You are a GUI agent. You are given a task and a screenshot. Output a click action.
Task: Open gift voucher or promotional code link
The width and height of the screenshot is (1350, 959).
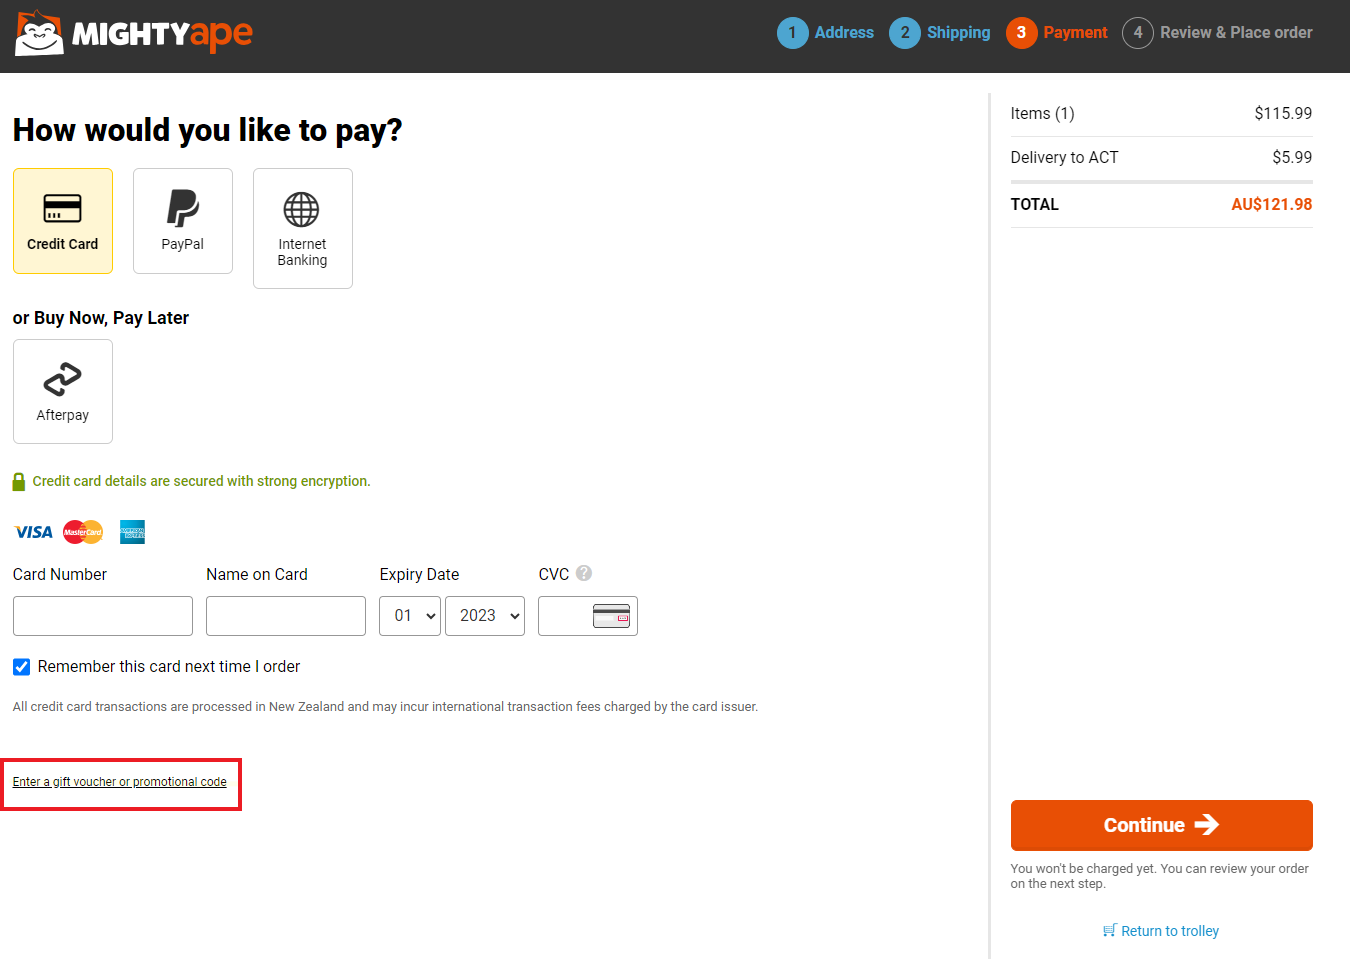tap(120, 782)
